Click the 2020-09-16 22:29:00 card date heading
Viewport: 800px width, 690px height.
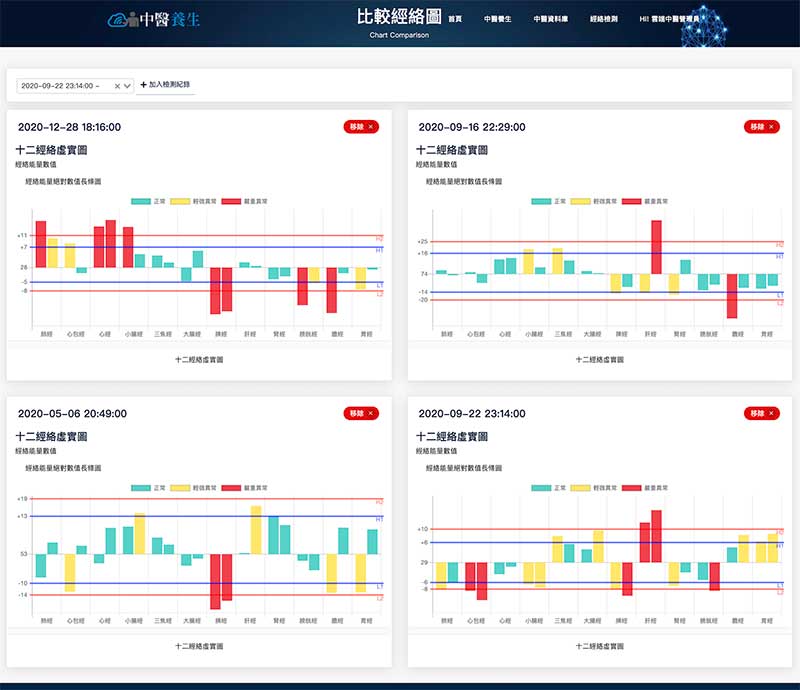pos(472,127)
